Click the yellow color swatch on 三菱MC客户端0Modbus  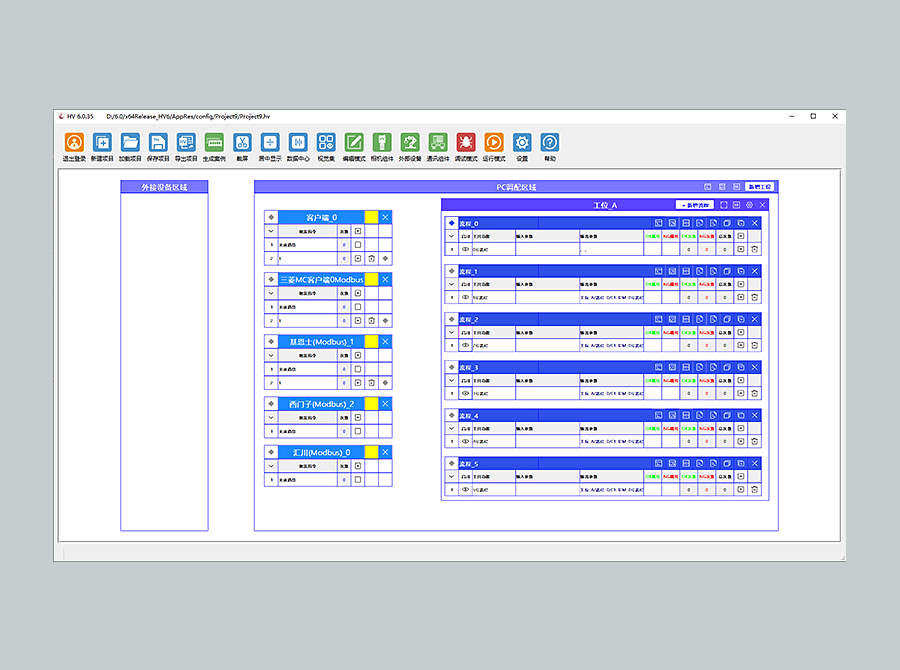(371, 279)
